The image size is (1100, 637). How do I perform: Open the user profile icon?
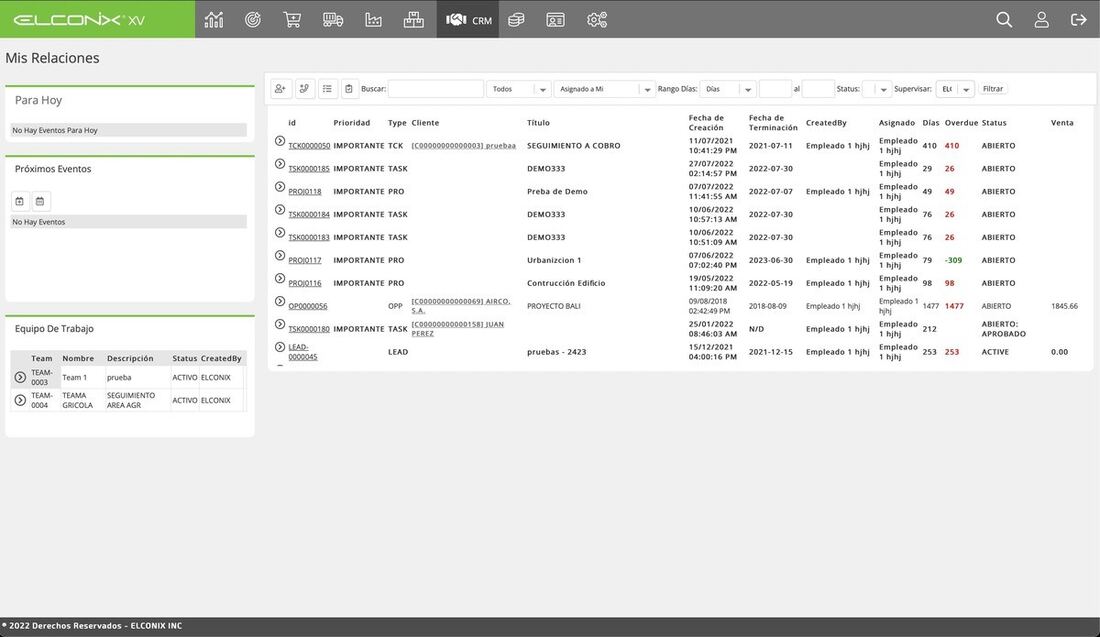click(1042, 20)
